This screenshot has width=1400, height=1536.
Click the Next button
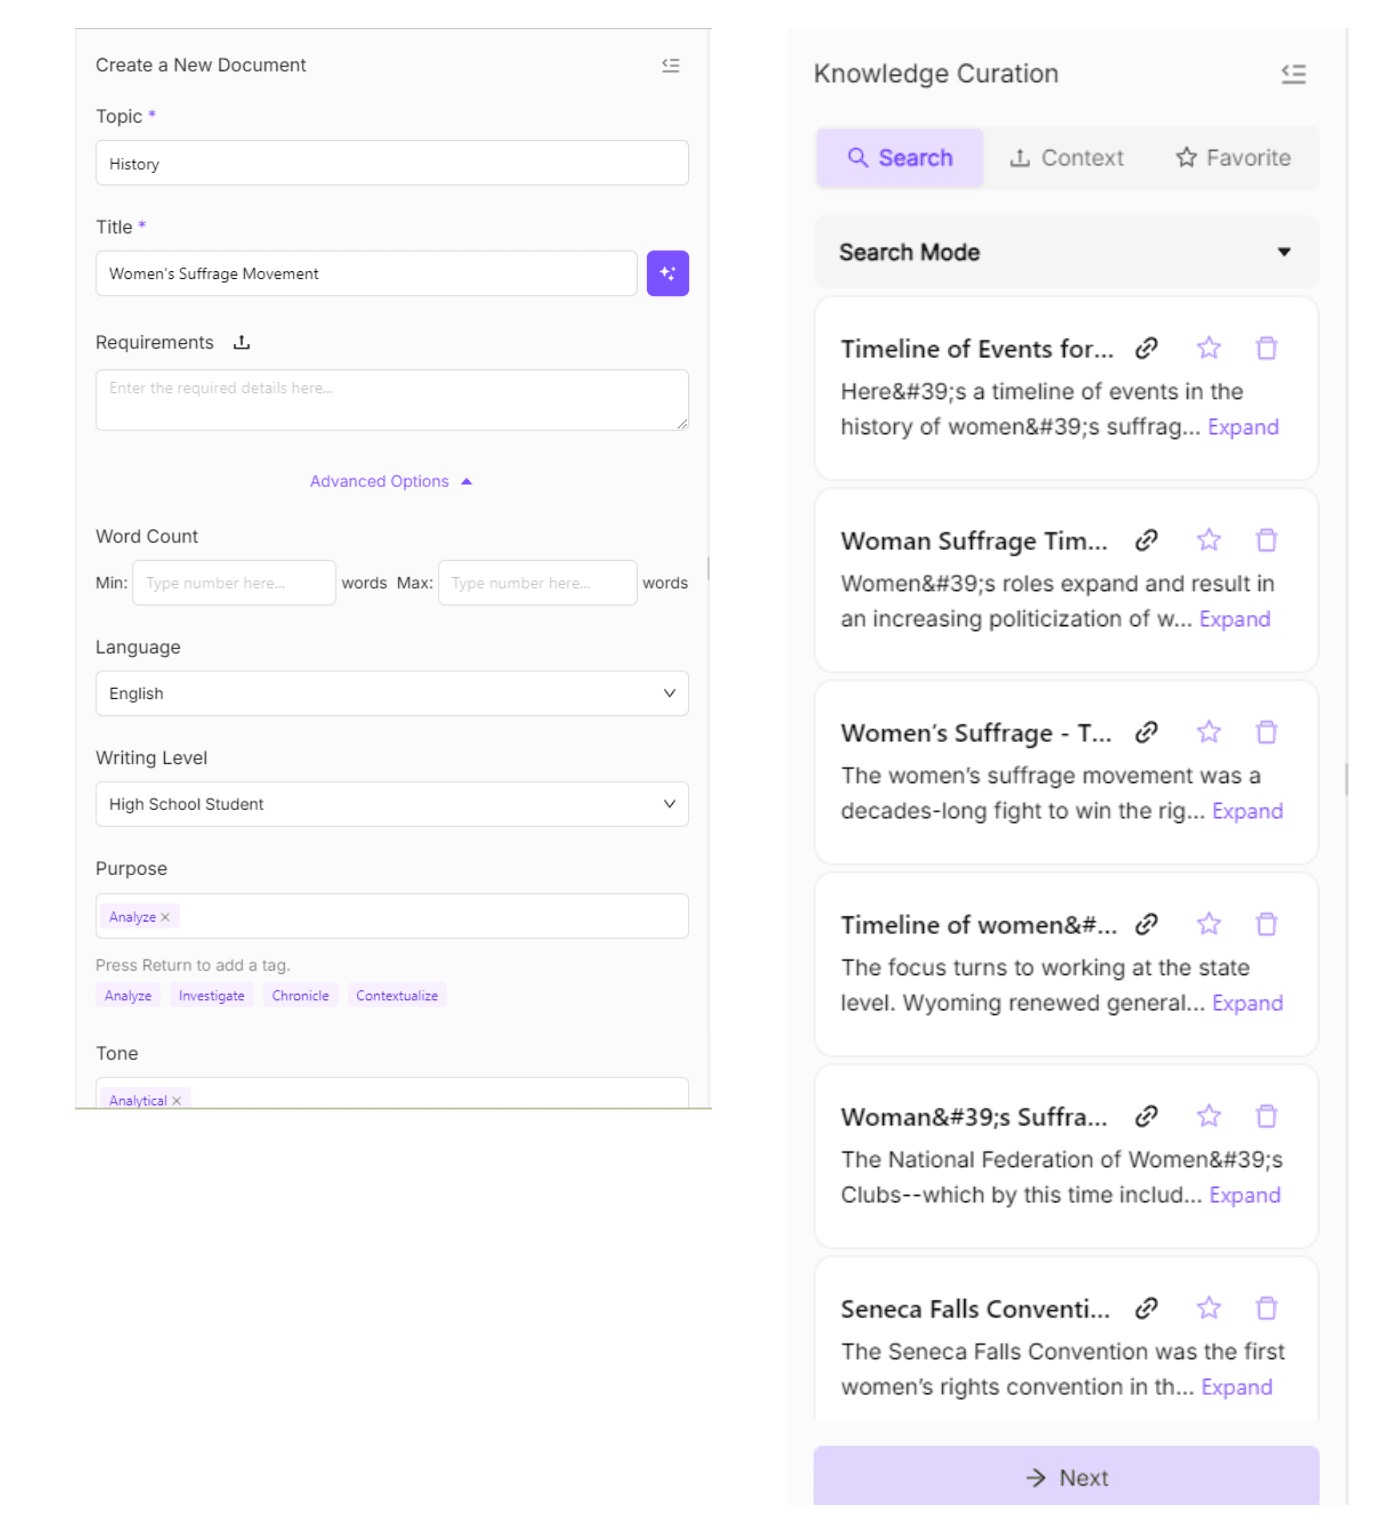[1066, 1477]
